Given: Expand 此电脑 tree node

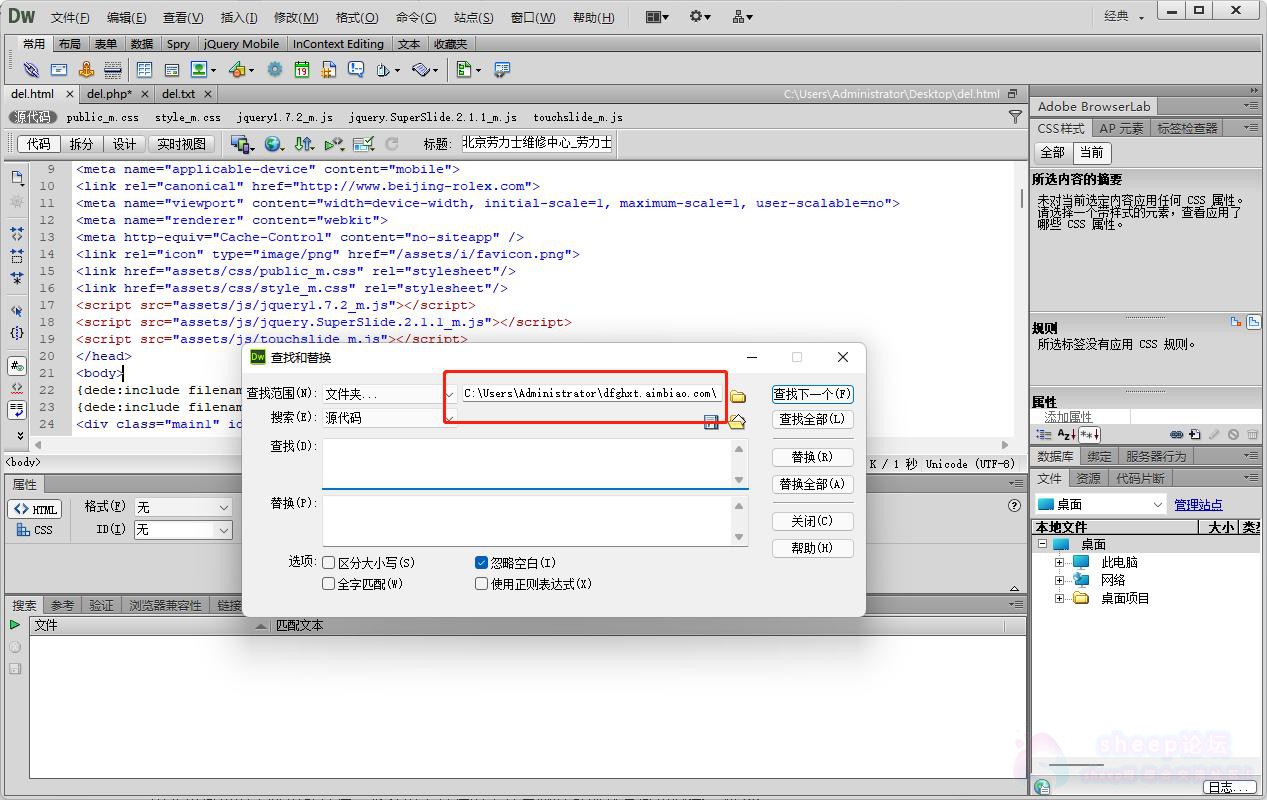Looking at the screenshot, I should [x=1060, y=563].
